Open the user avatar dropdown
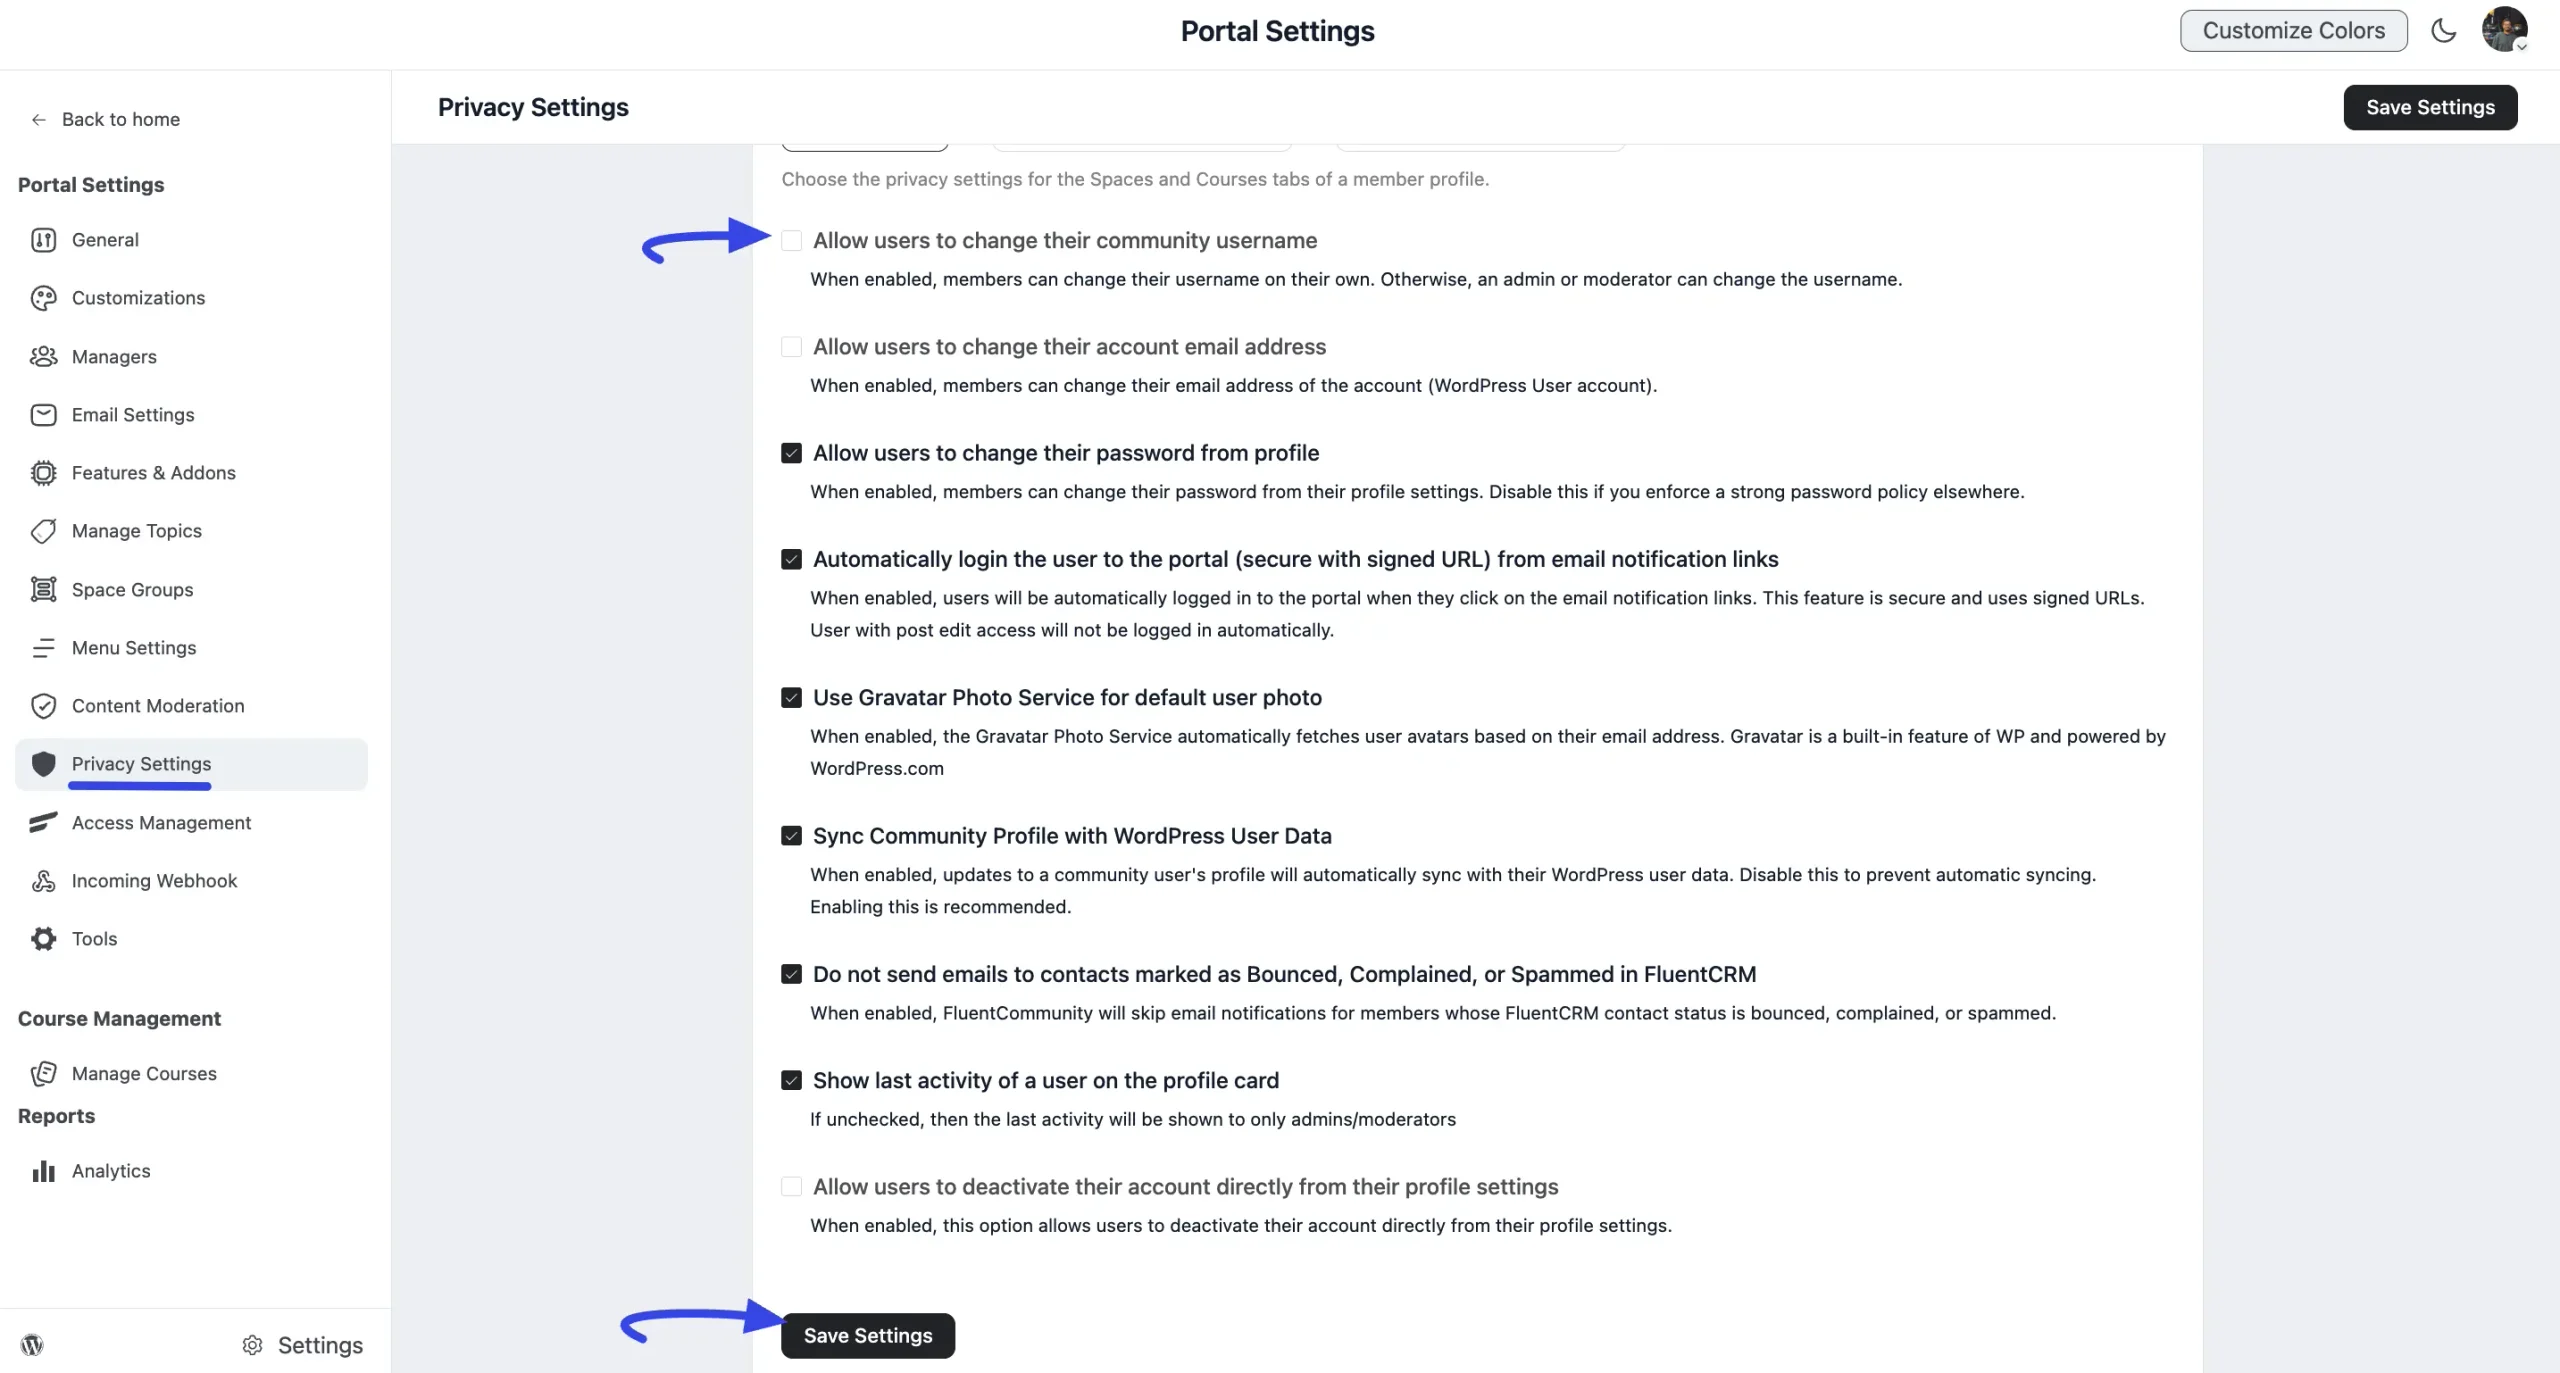This screenshot has width=2560, height=1373. point(2505,30)
